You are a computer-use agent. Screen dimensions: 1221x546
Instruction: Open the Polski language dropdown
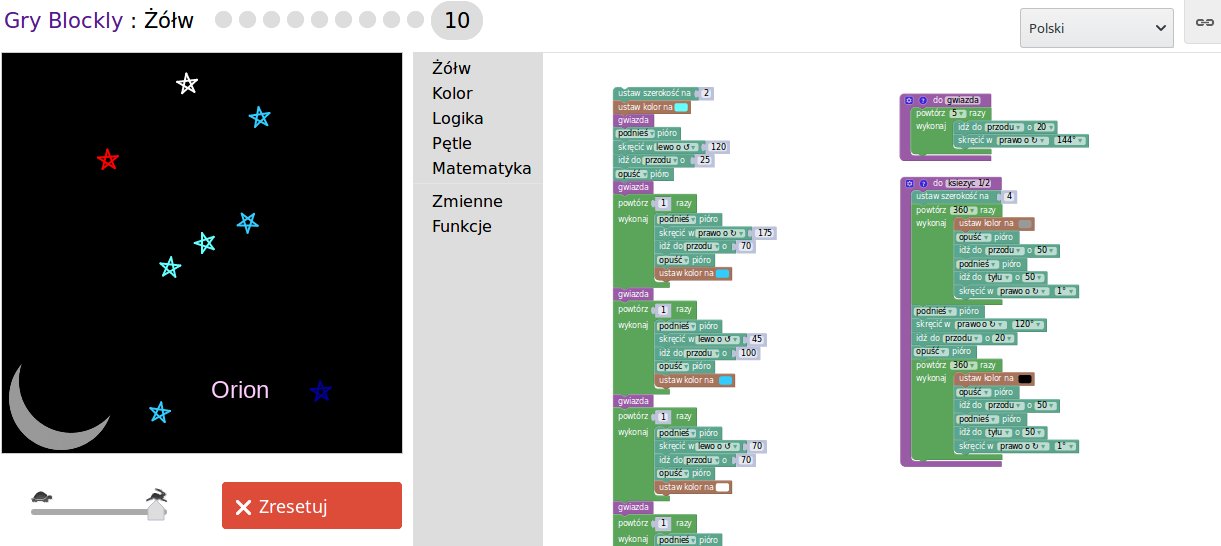tap(1096, 28)
